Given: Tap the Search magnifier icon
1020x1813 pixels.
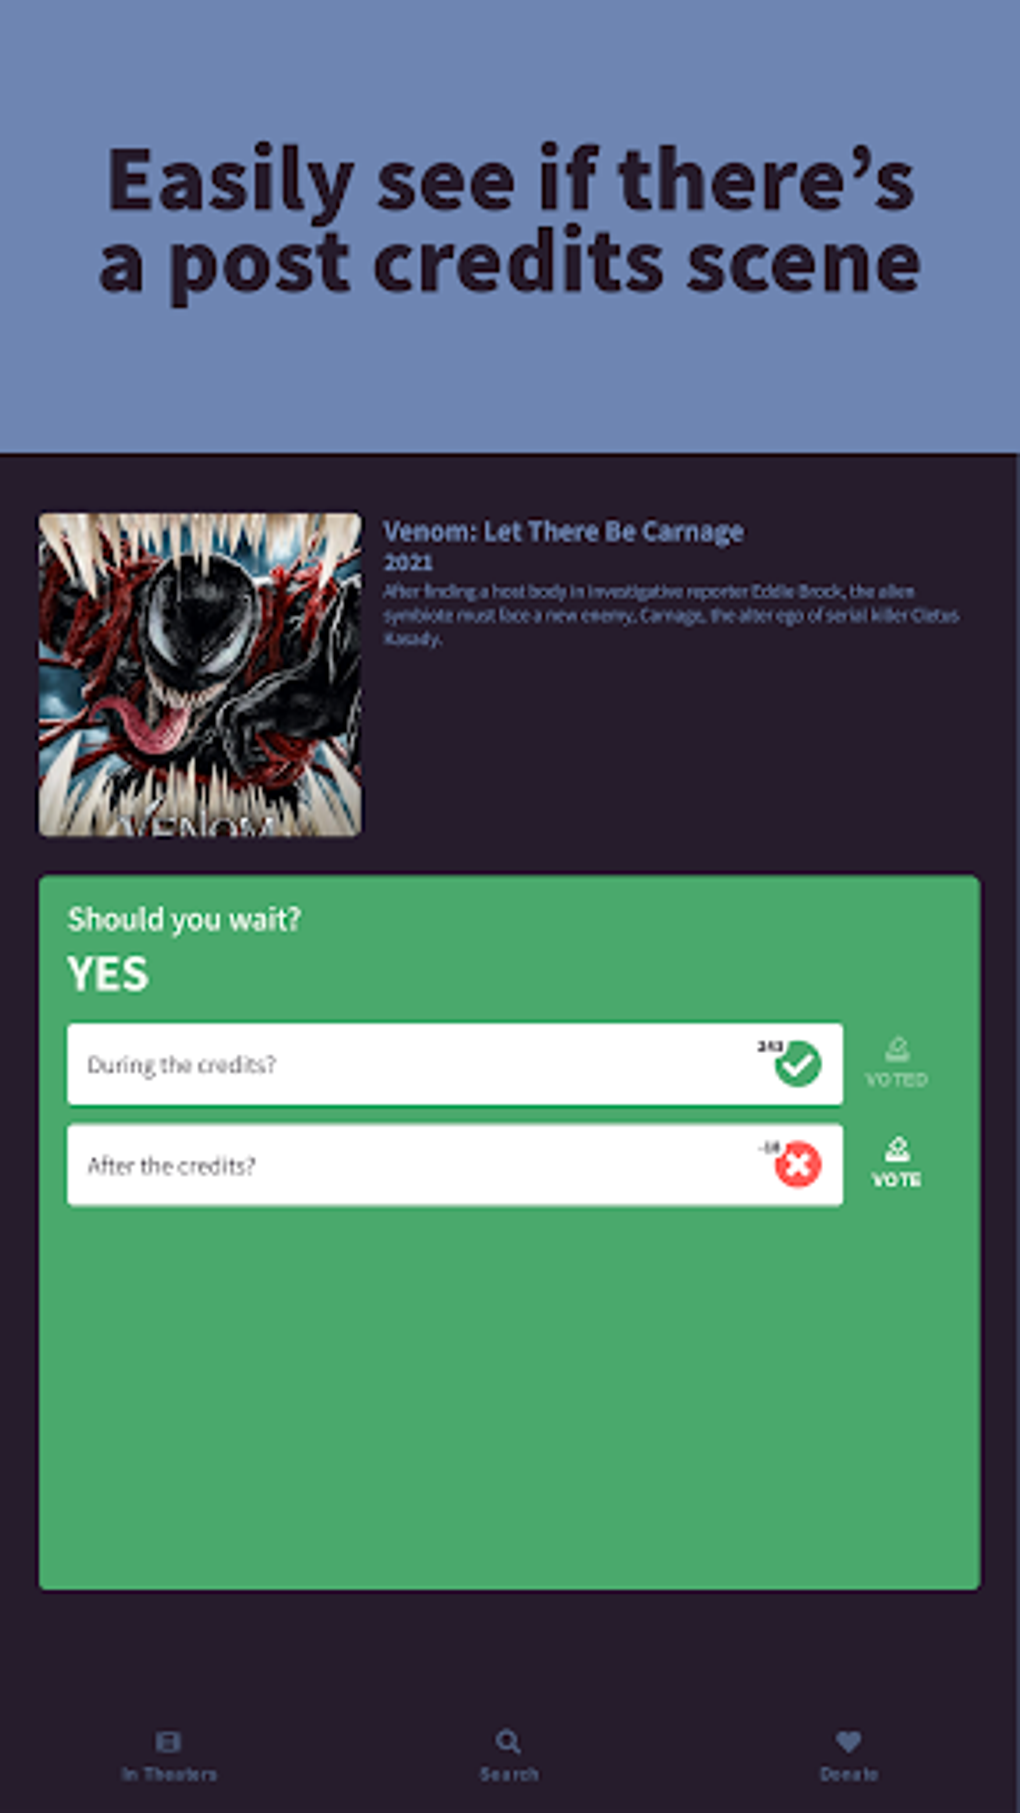Looking at the screenshot, I should pos(508,1741).
